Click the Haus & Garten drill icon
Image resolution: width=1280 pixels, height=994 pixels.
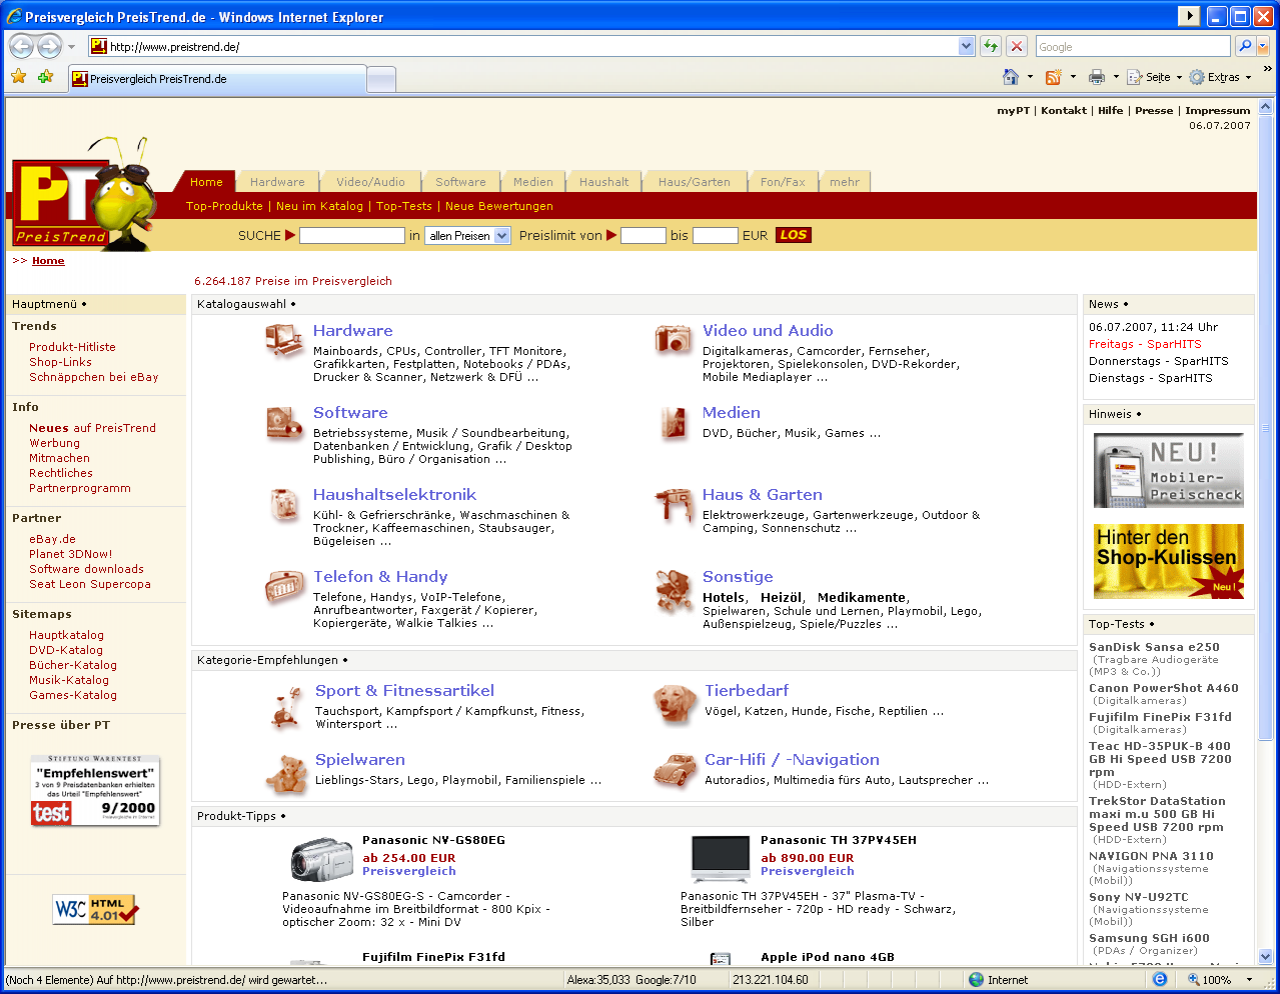point(674,506)
